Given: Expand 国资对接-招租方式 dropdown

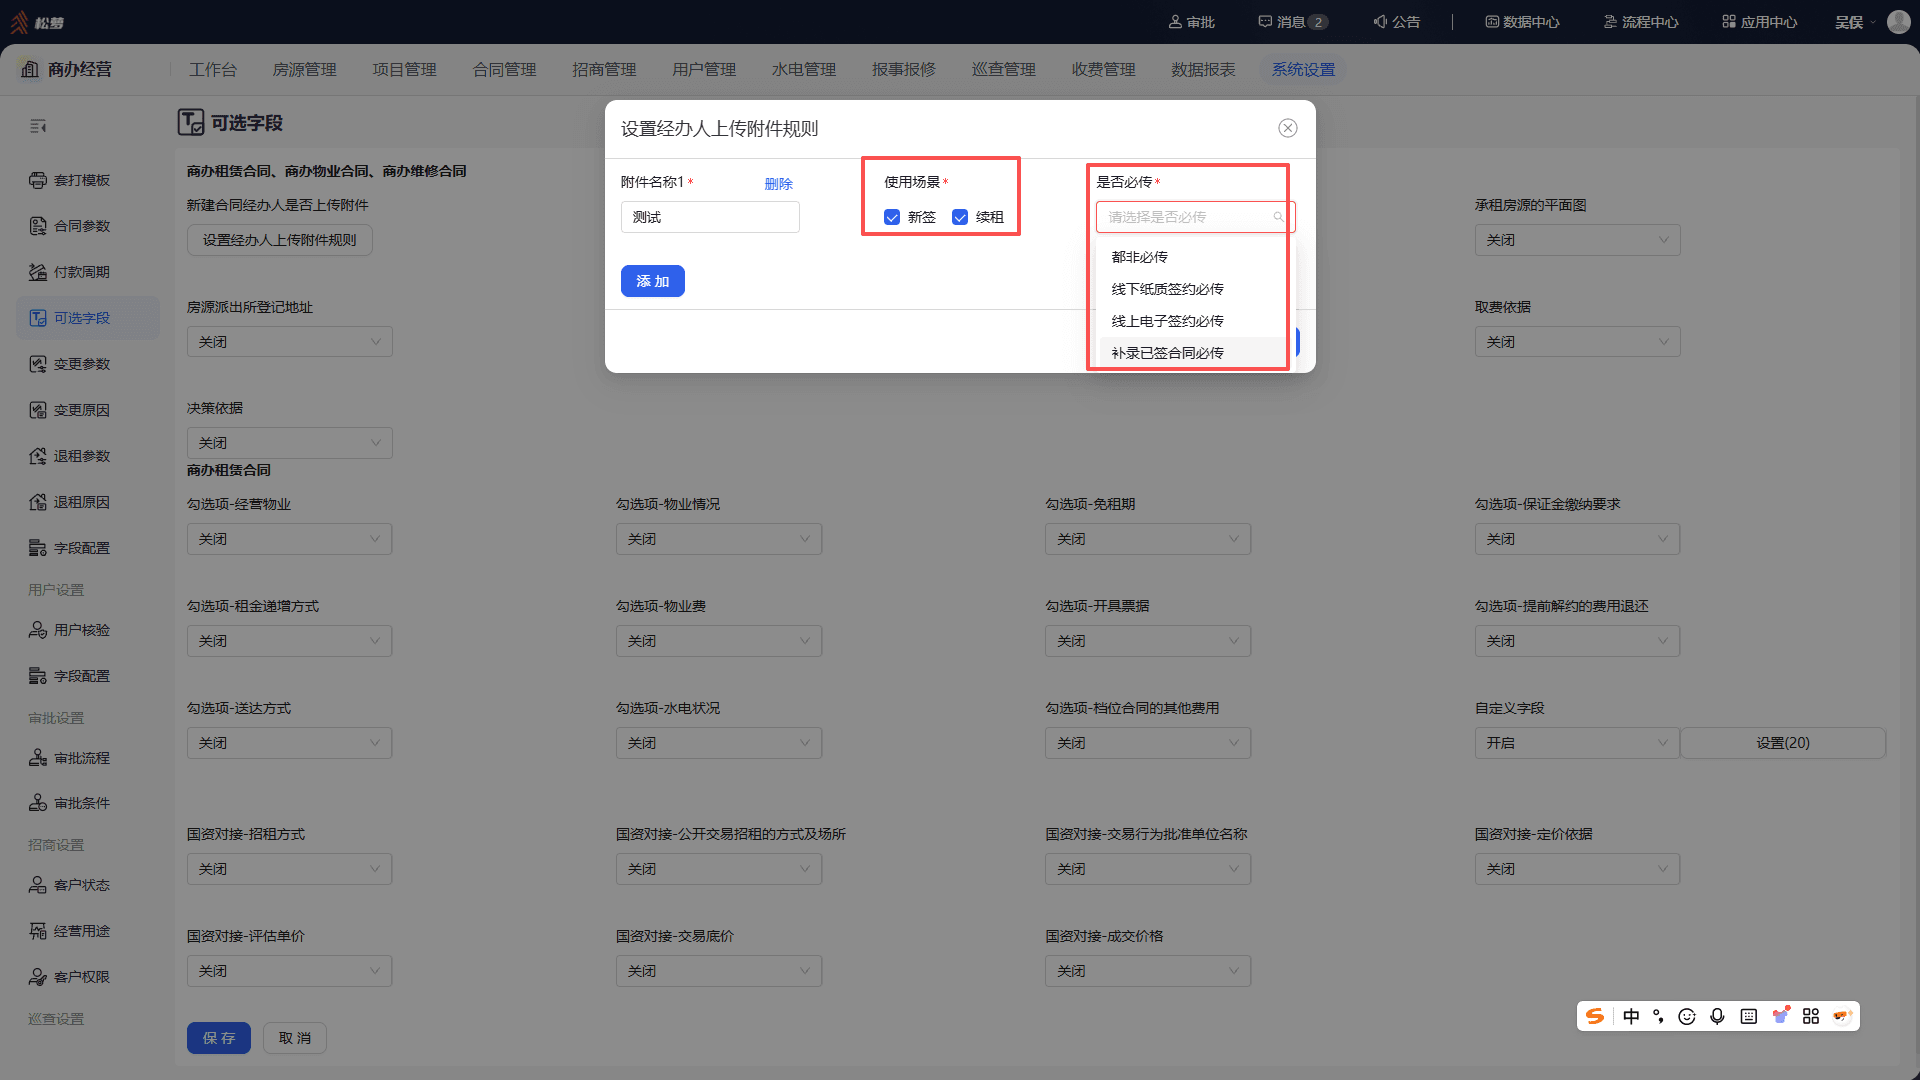Looking at the screenshot, I should pos(290,869).
